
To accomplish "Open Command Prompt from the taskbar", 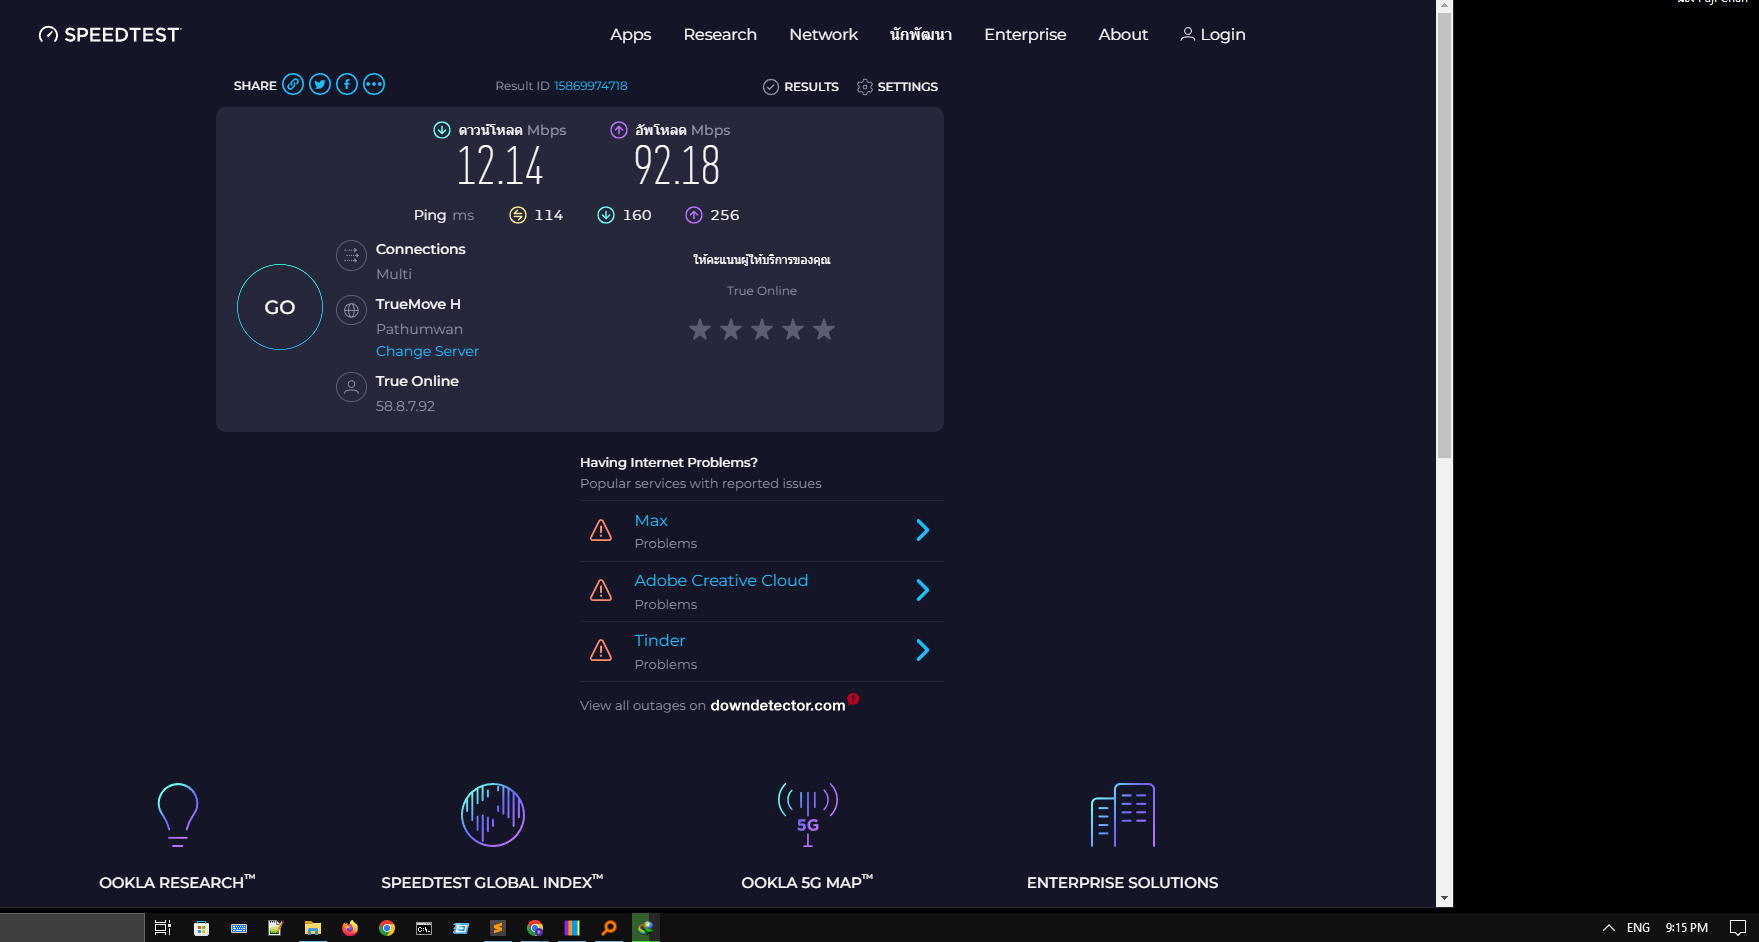I will (424, 928).
